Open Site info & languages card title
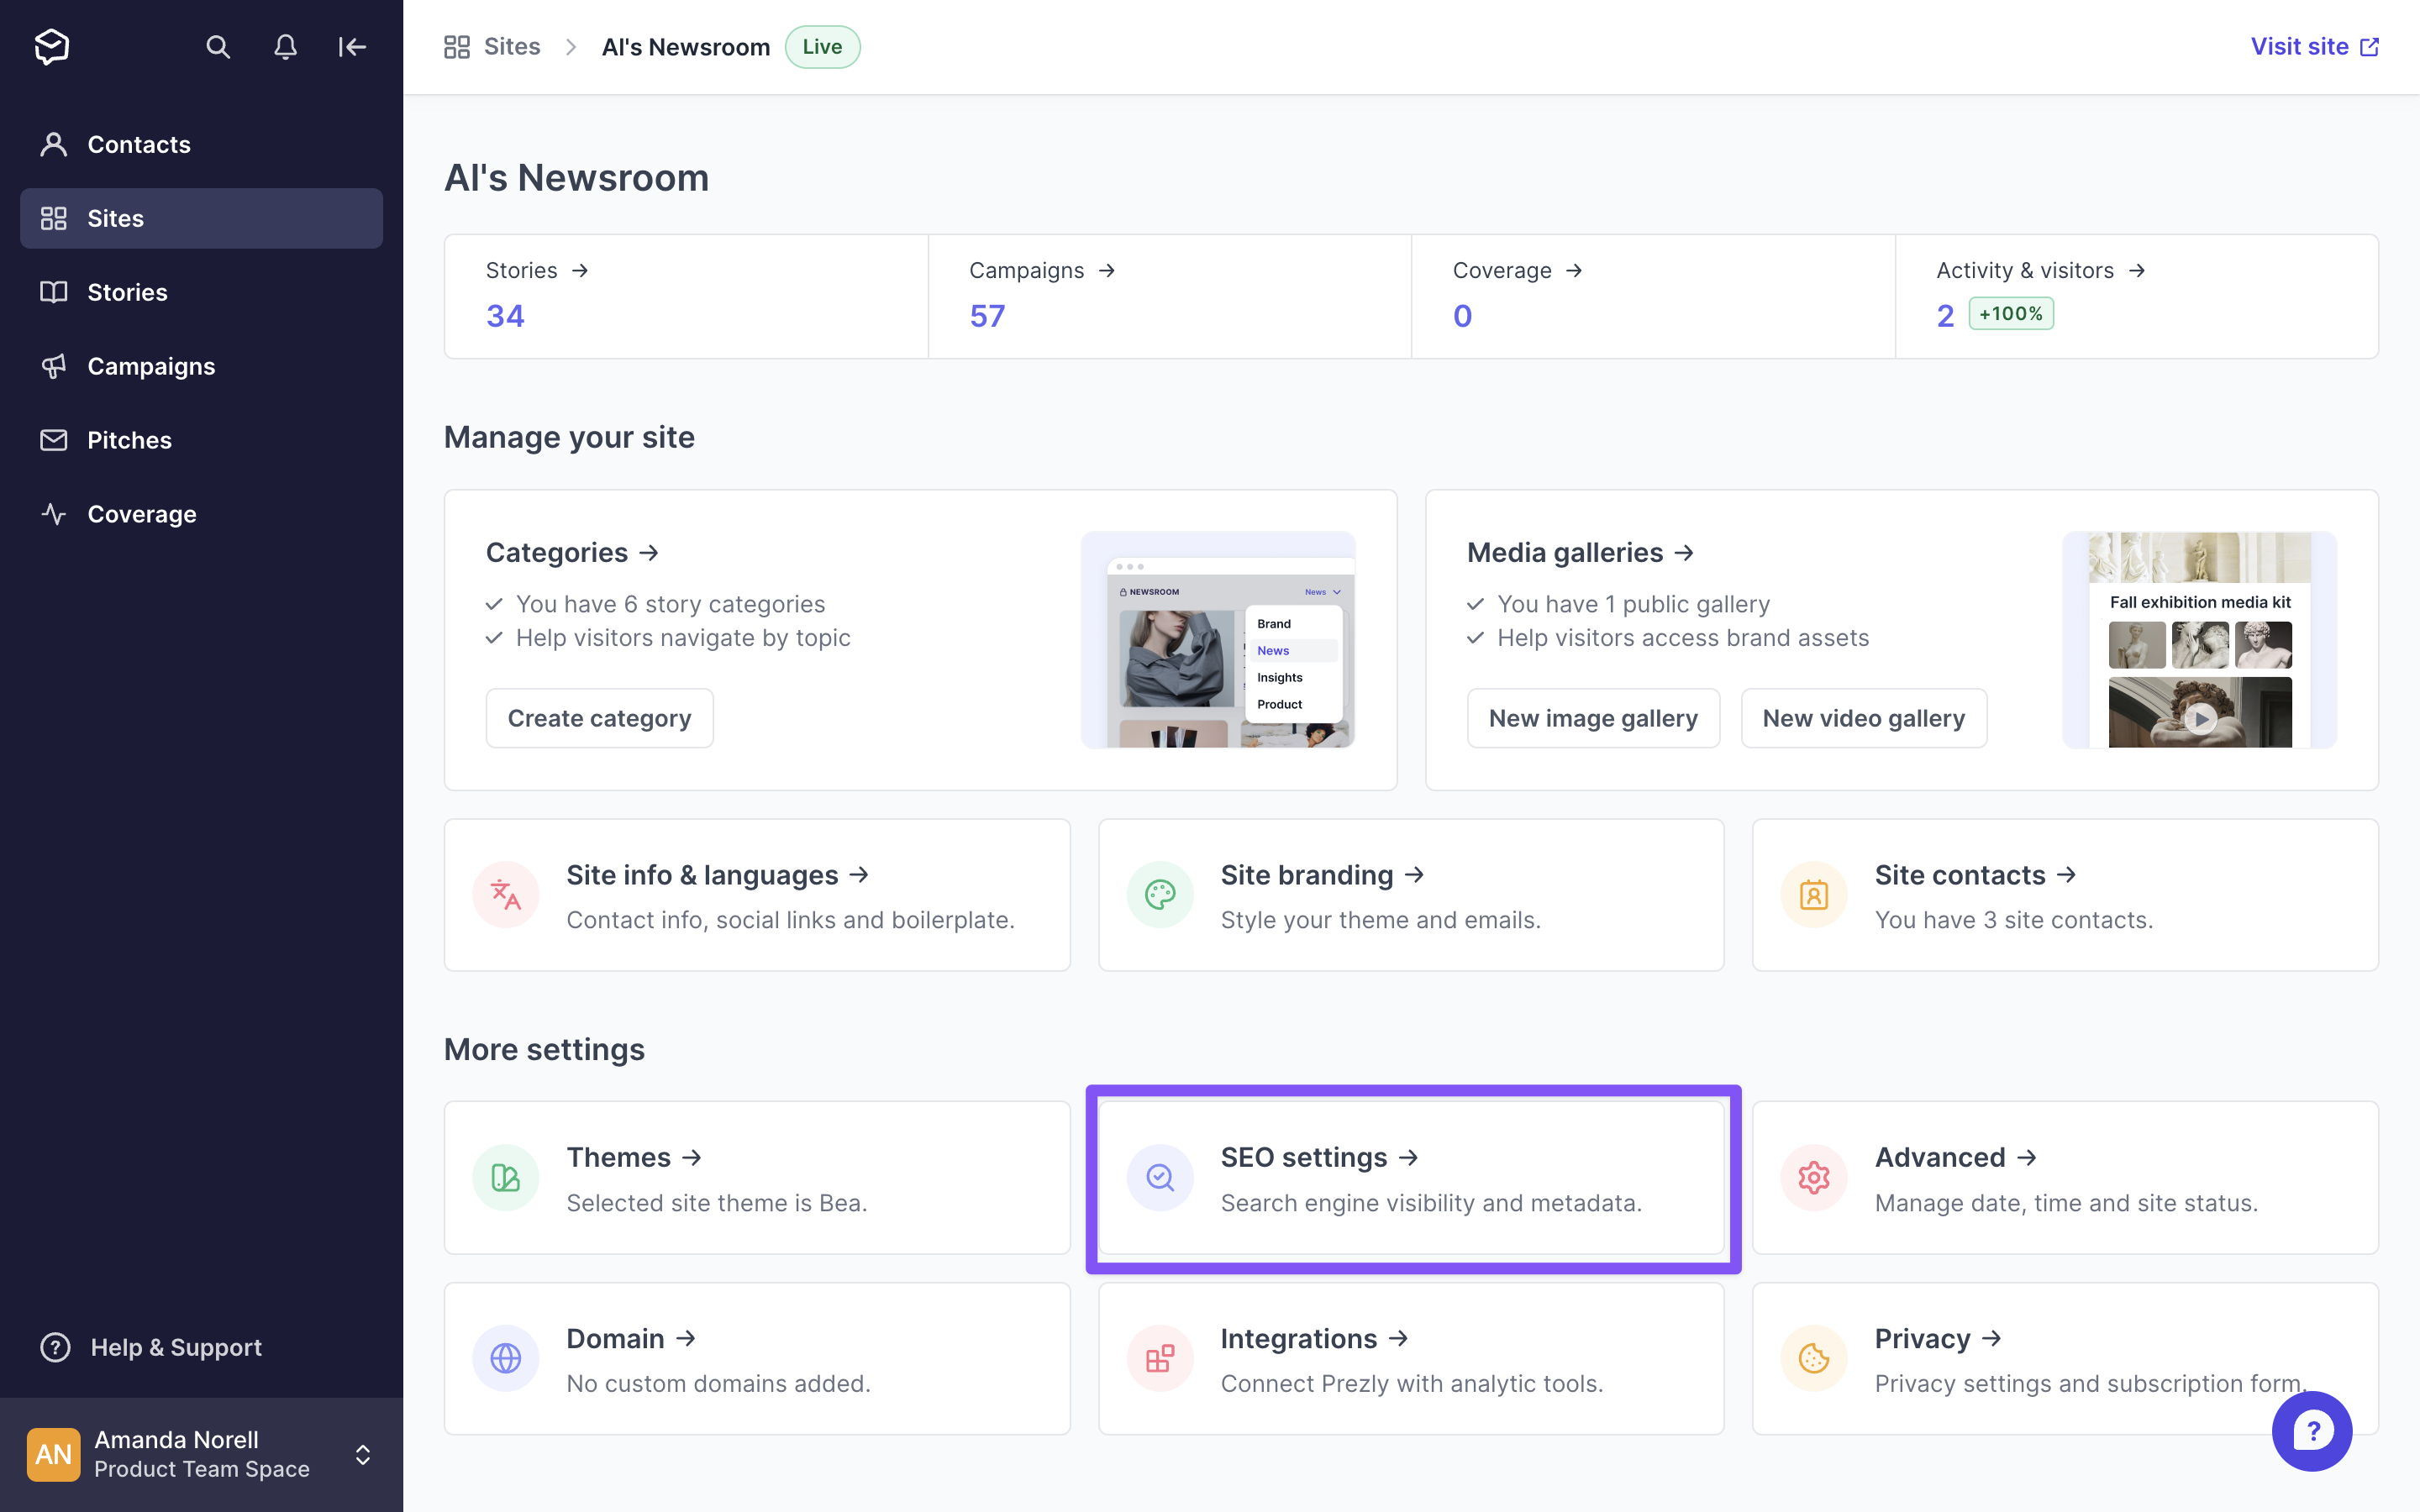 717,874
